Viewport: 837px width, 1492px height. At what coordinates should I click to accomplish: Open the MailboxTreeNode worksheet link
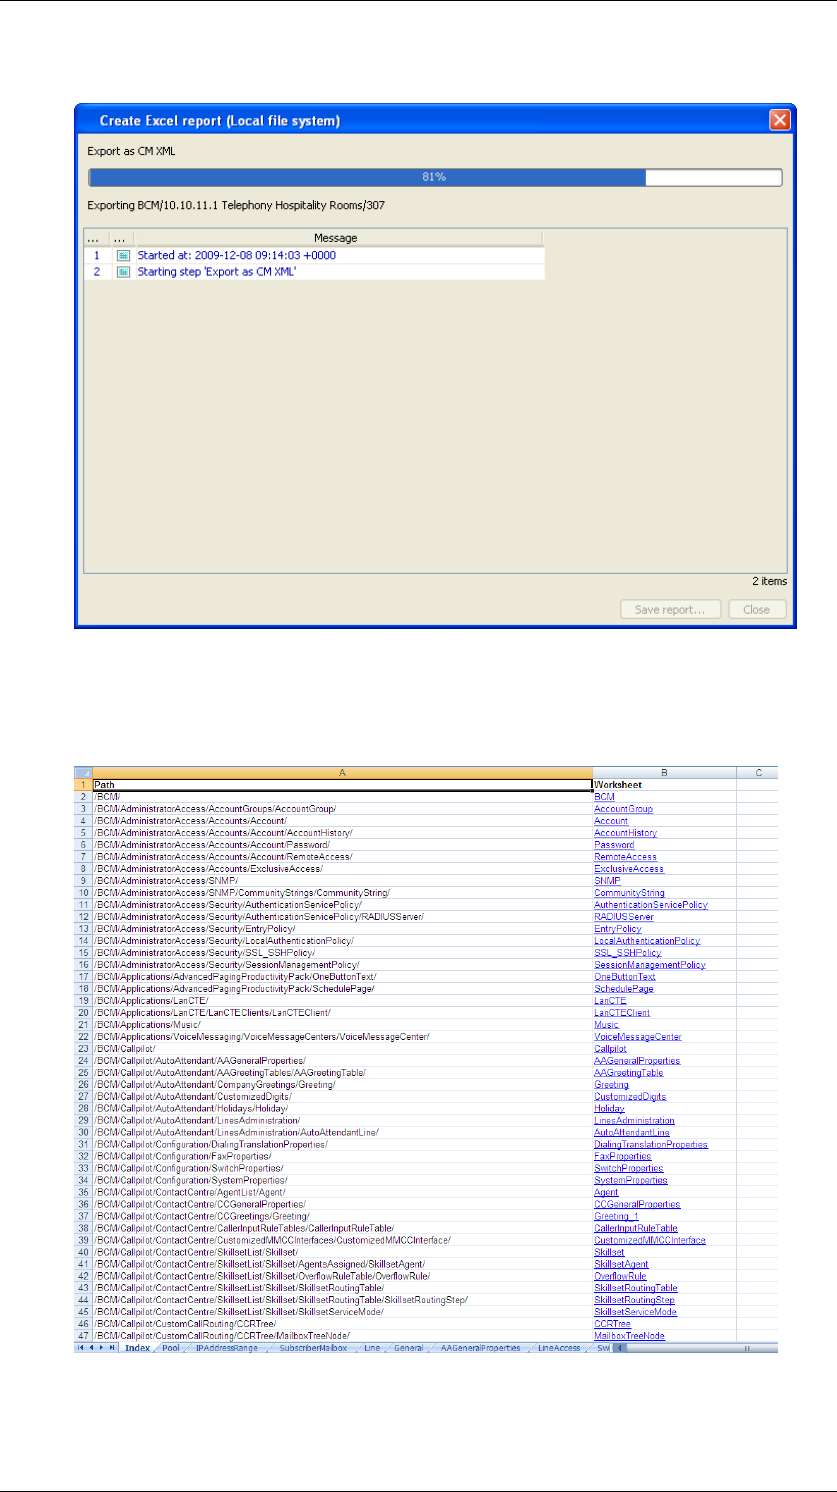pyautogui.click(x=629, y=1336)
